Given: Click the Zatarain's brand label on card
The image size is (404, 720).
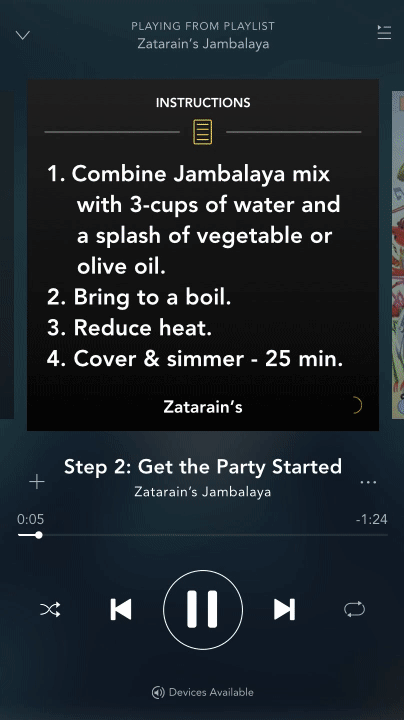Looking at the screenshot, I should click(x=202, y=407).
